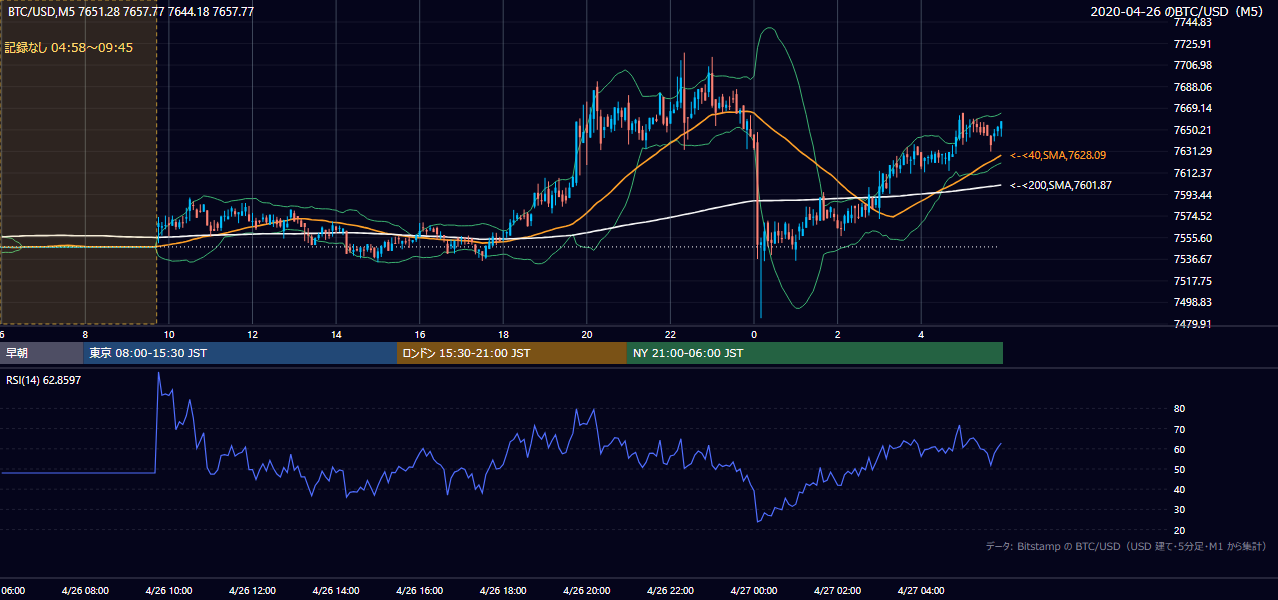Click RSI axis level 60
The width and height of the screenshot is (1278, 600).
click(1179, 449)
